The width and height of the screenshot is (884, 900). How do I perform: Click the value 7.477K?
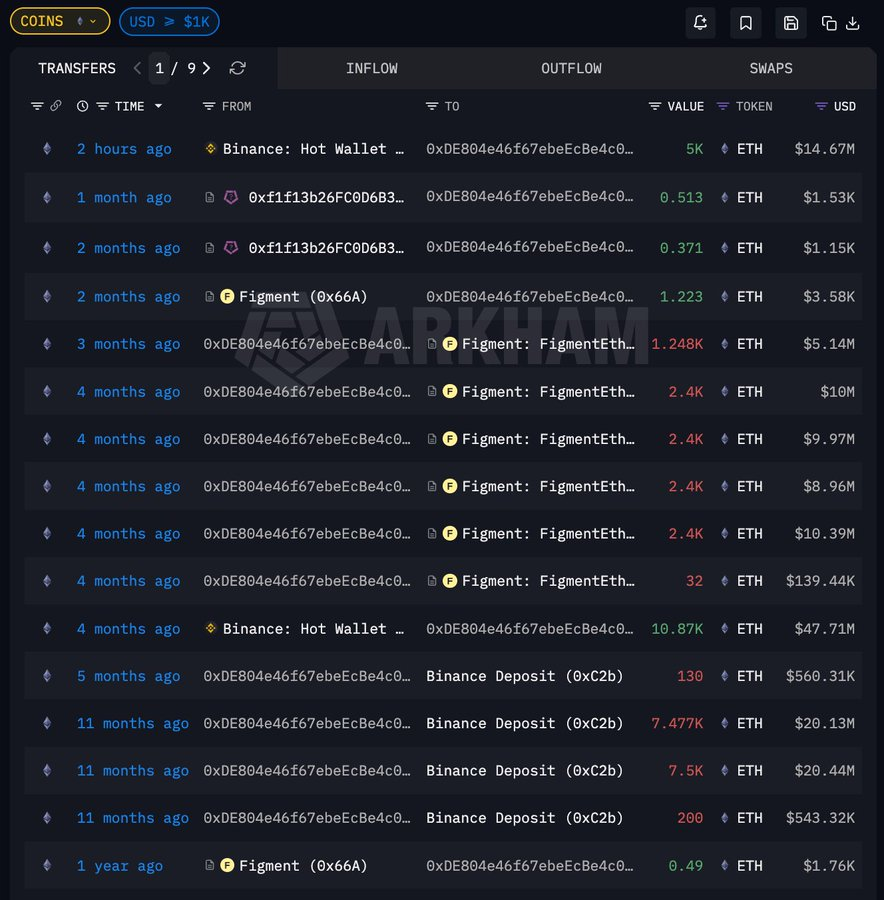(677, 723)
